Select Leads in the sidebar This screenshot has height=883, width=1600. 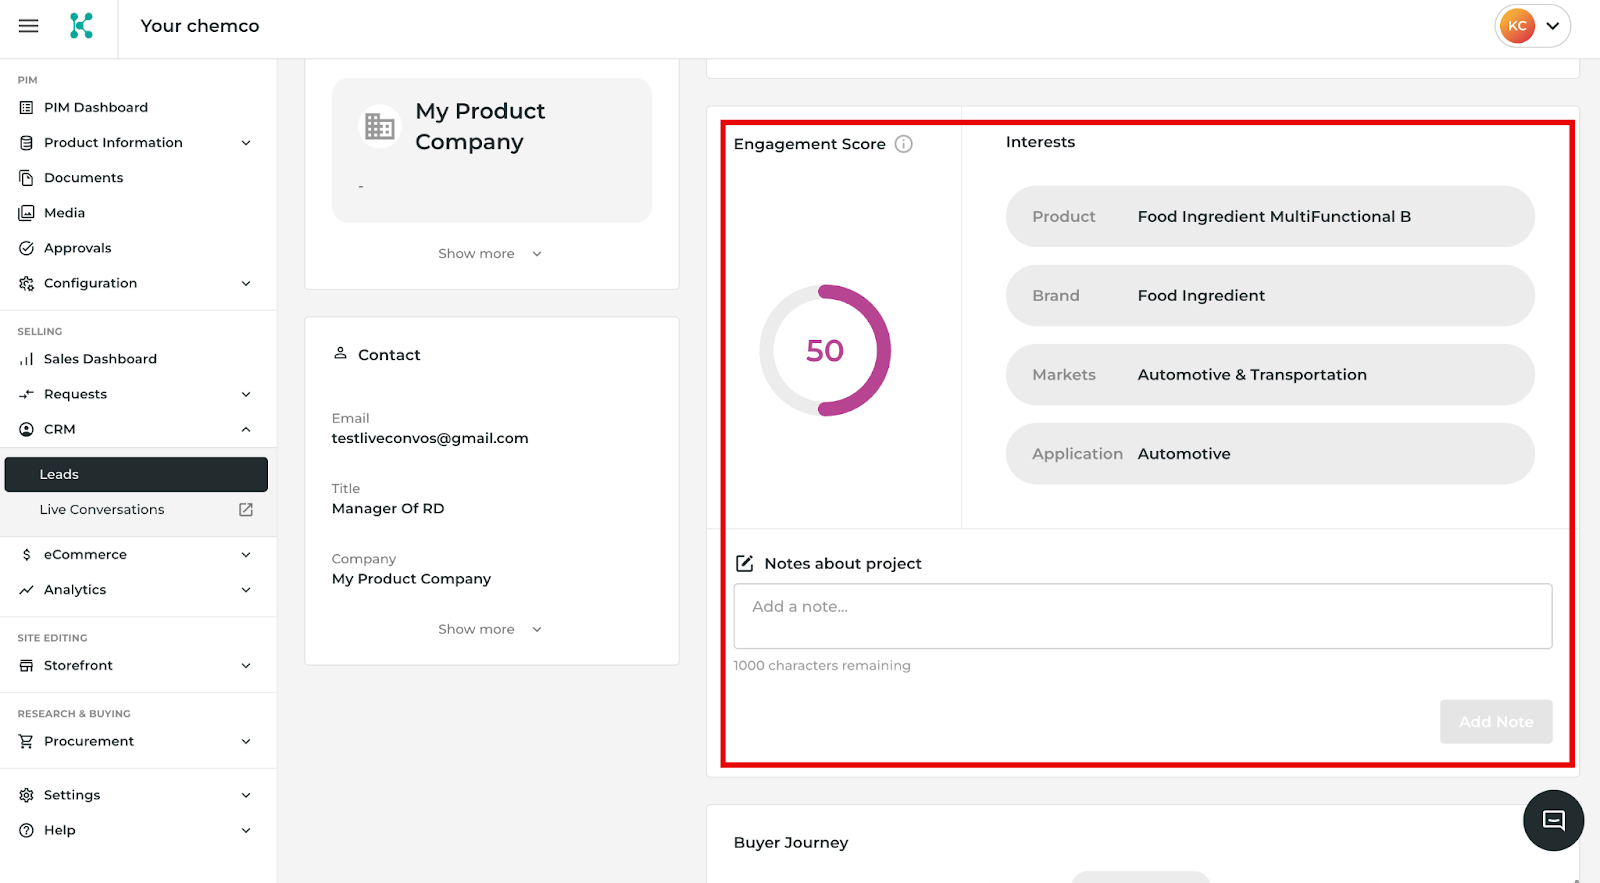(136, 475)
